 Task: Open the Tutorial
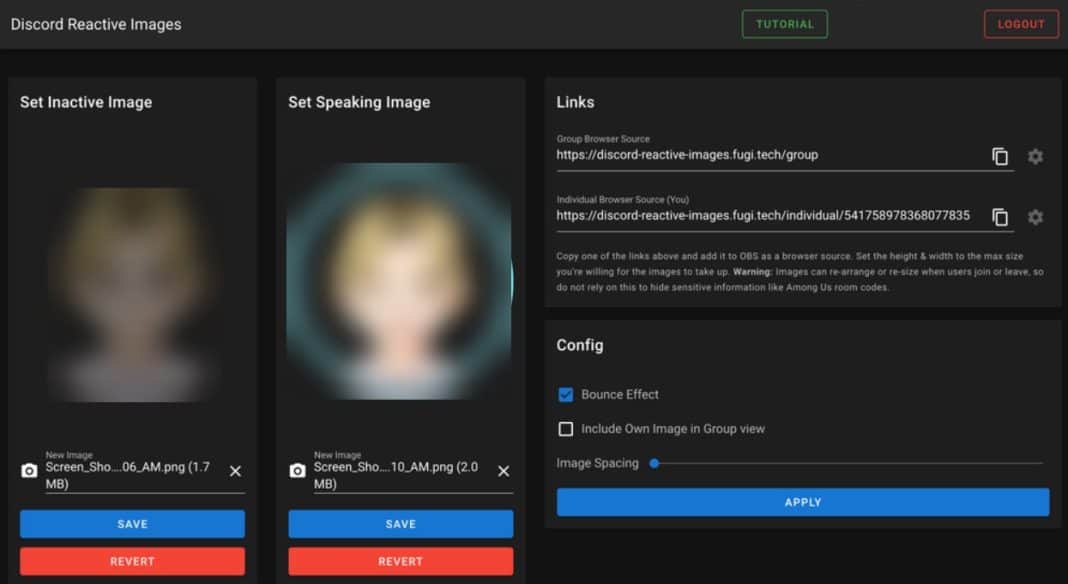(785, 24)
